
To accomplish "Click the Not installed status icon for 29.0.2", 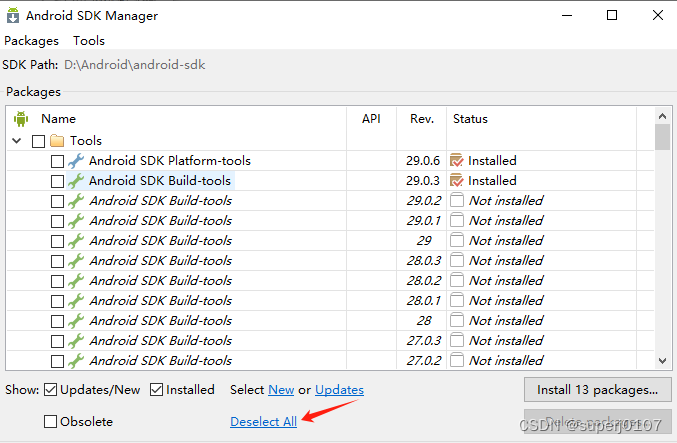I will click(457, 200).
